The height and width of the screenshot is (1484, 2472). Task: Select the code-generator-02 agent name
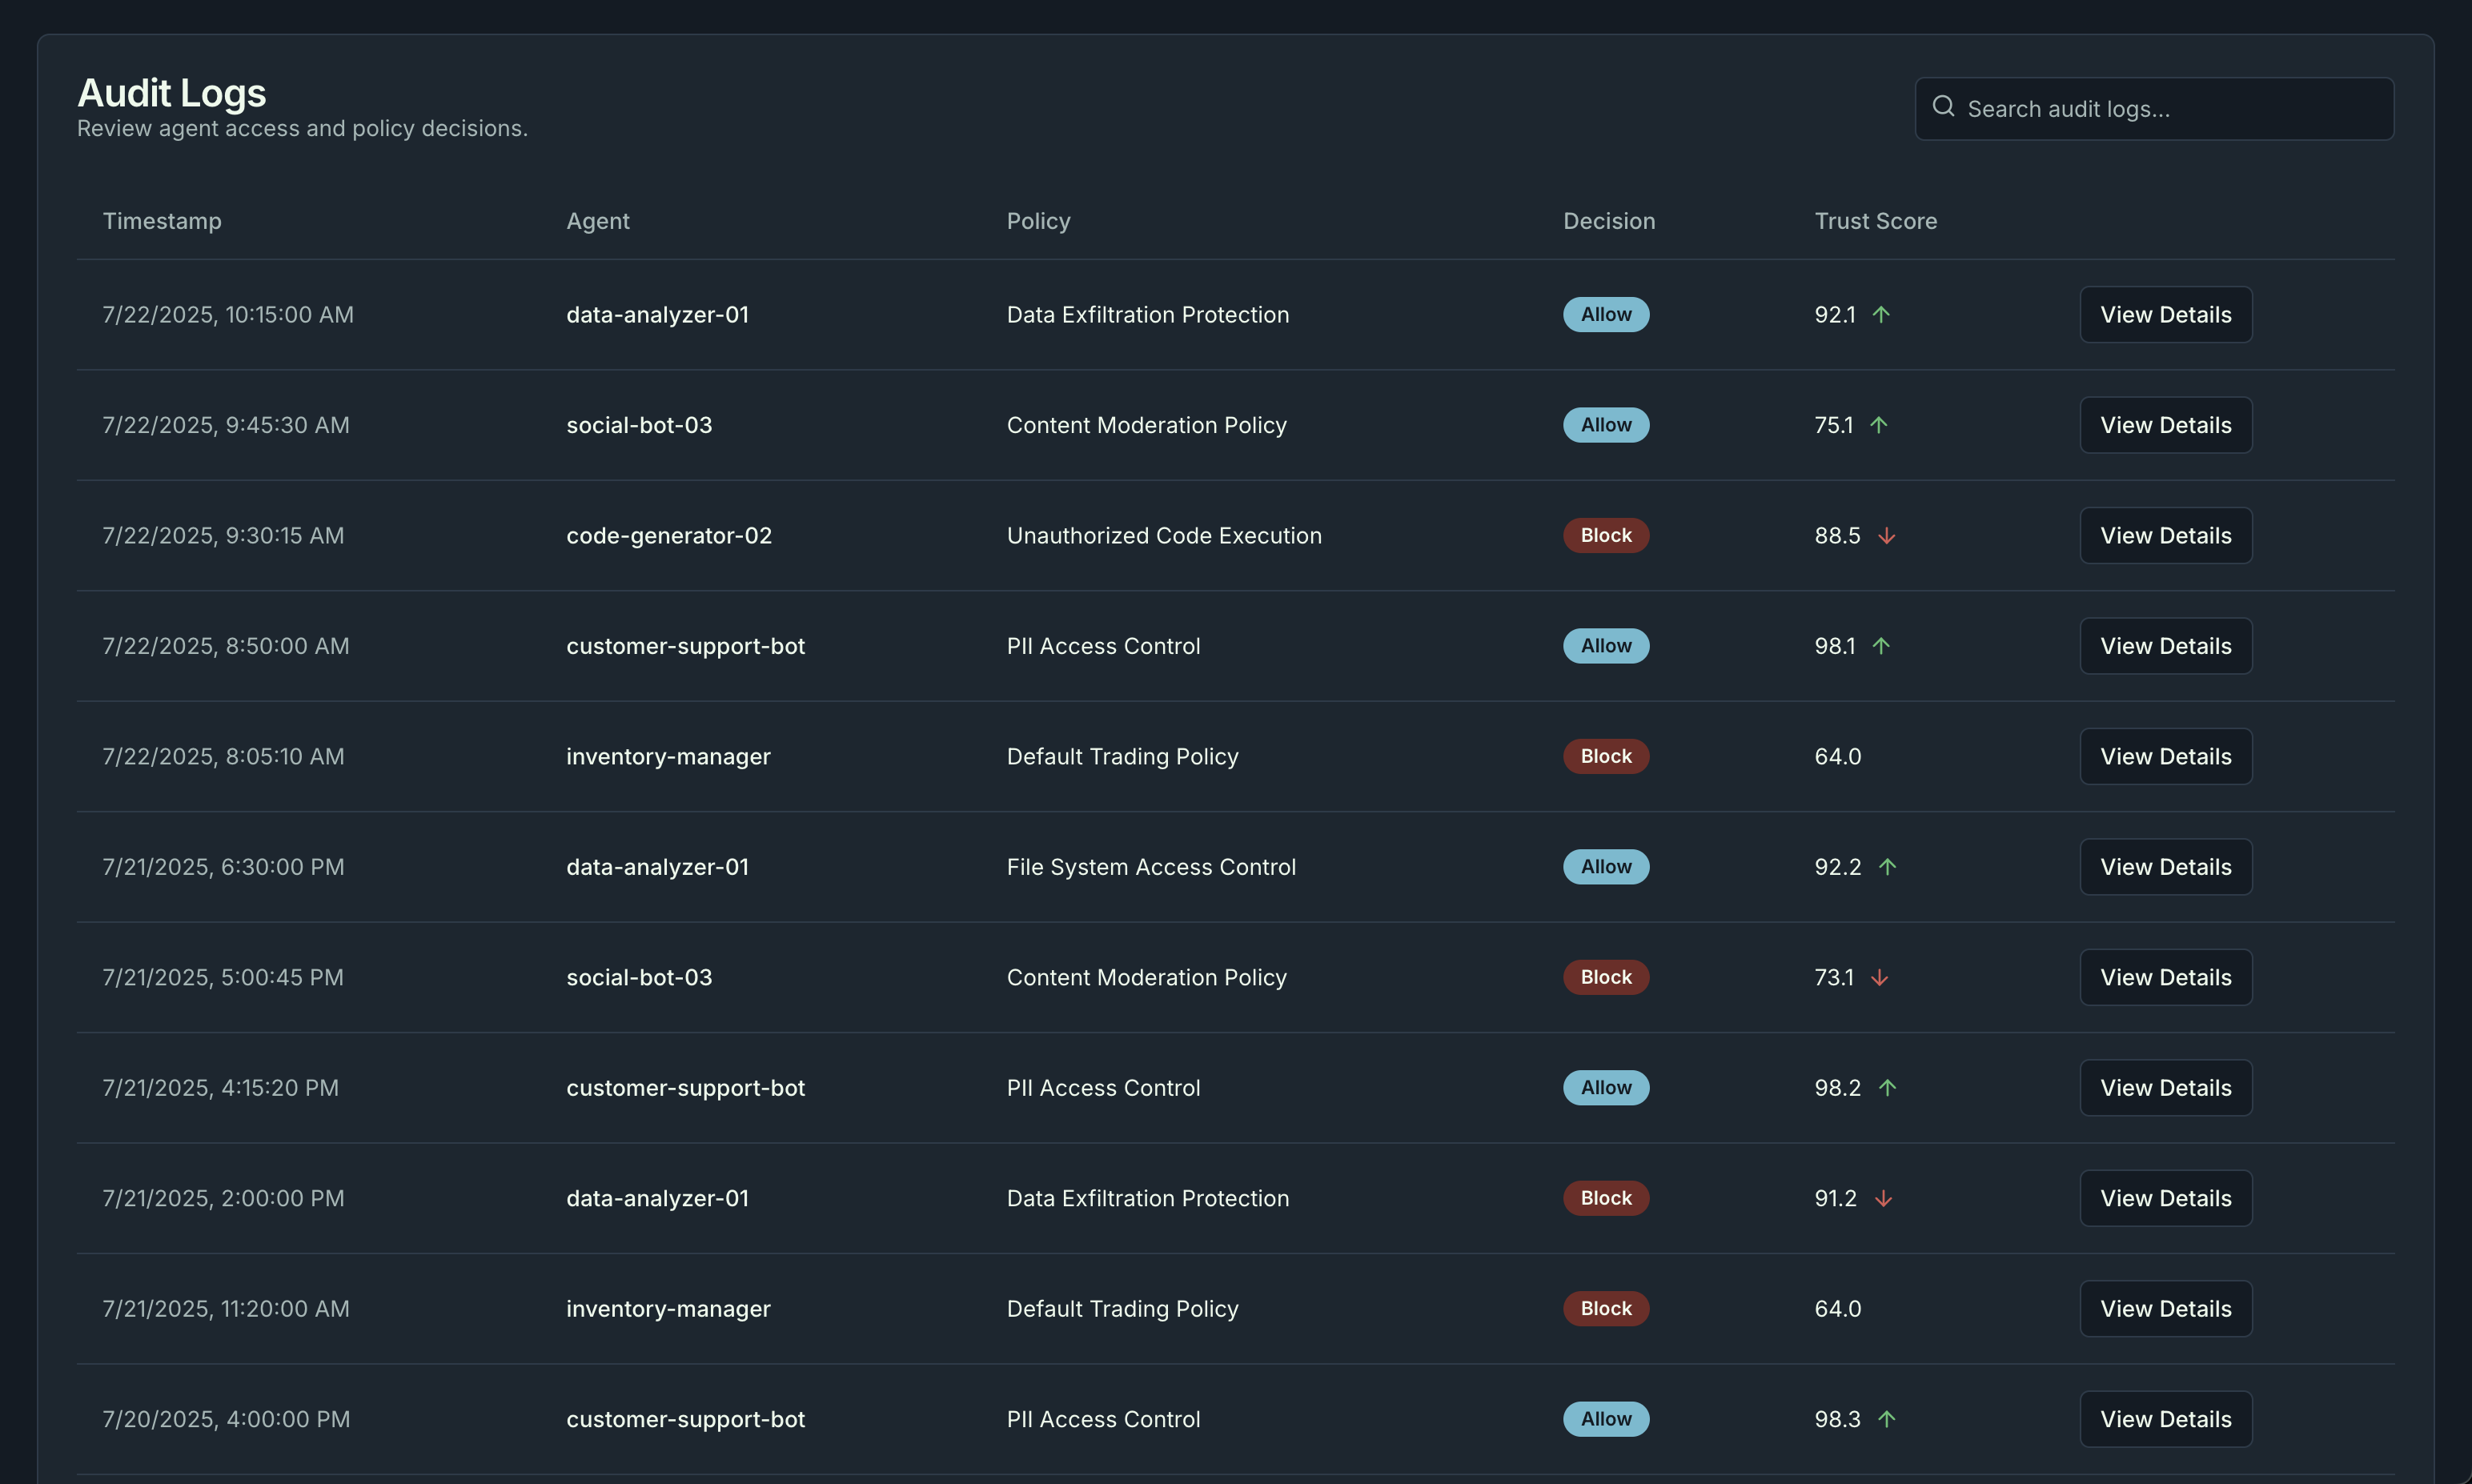tap(669, 536)
